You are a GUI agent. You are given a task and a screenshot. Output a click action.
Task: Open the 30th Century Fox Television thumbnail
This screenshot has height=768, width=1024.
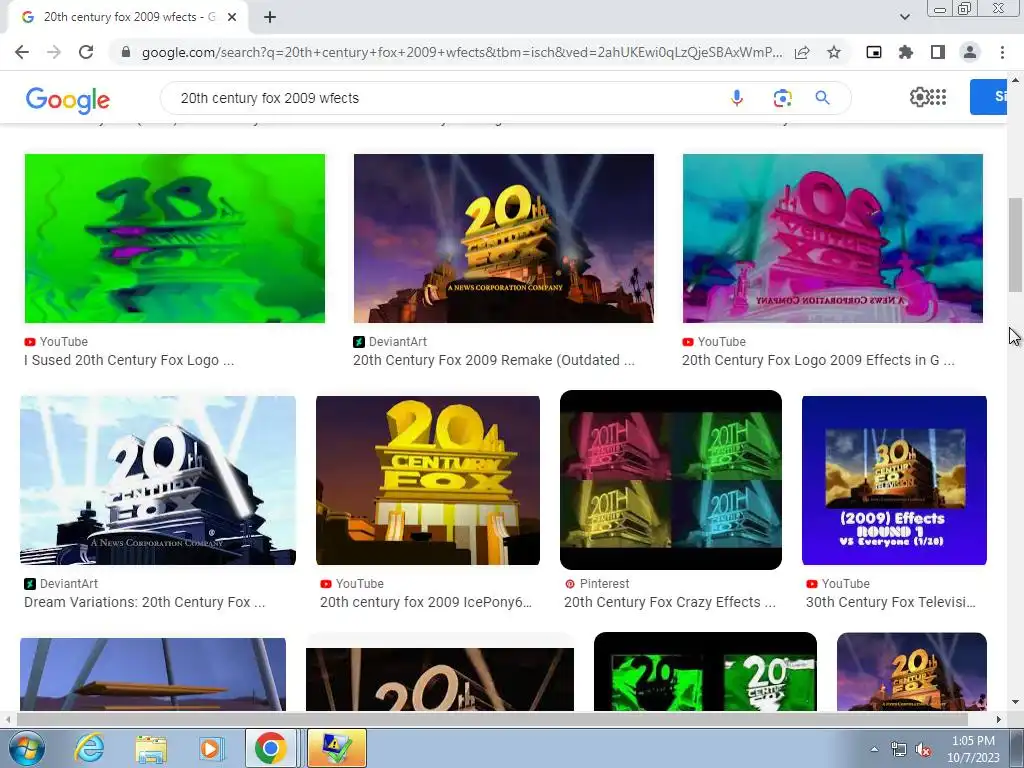[x=894, y=480]
